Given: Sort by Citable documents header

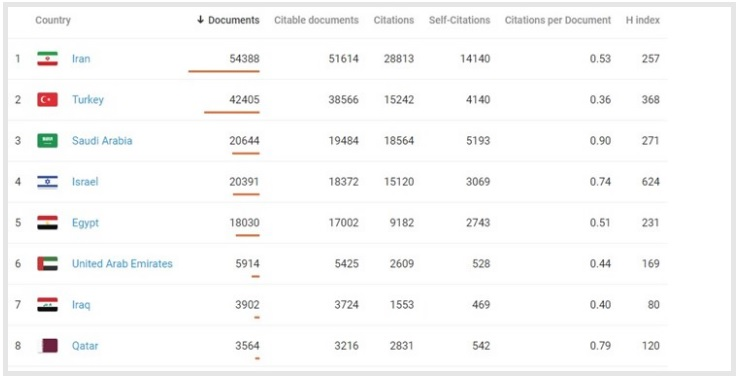Looking at the screenshot, I should (x=316, y=20).
